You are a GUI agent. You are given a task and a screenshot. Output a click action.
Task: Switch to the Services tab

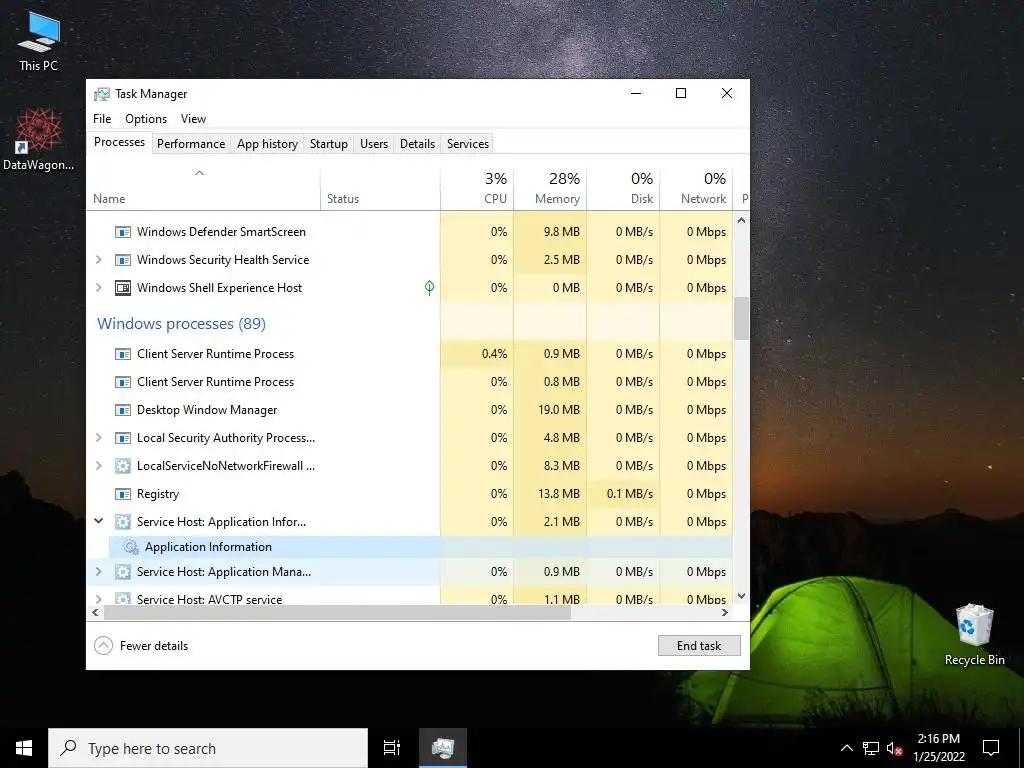tap(468, 144)
